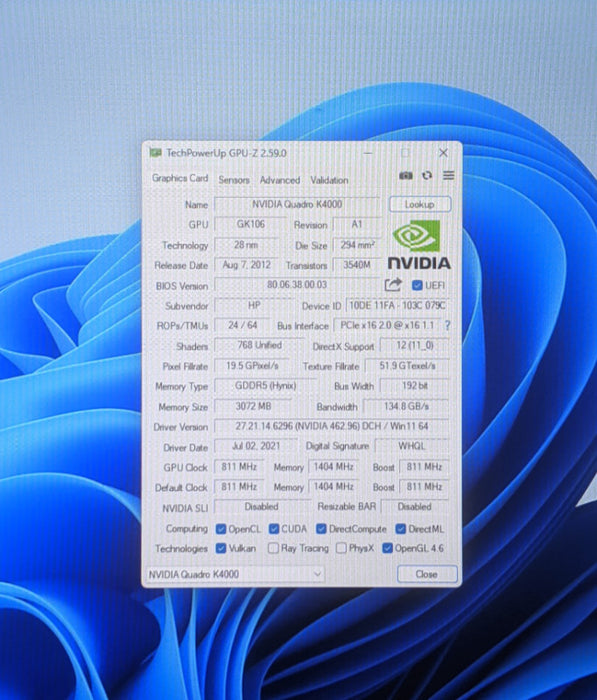
Task: Click the Pixel Fillrate value 19.5 GPixel/s
Action: point(252,366)
